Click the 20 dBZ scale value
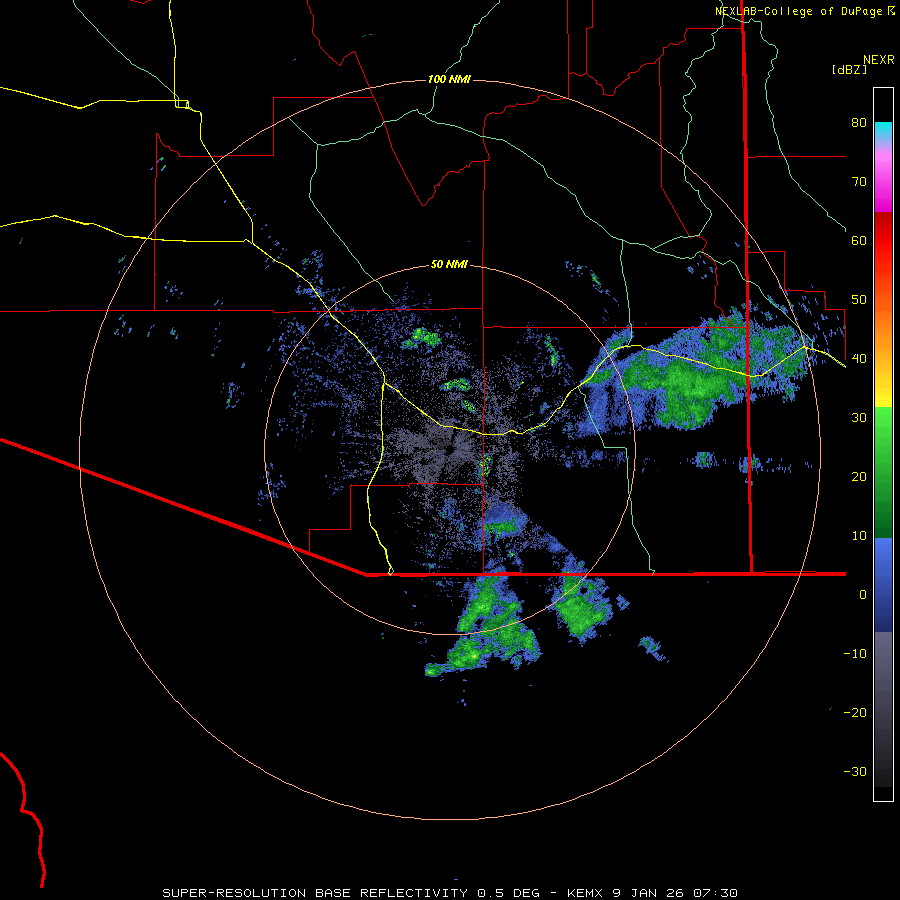900x900 pixels. coord(859,476)
